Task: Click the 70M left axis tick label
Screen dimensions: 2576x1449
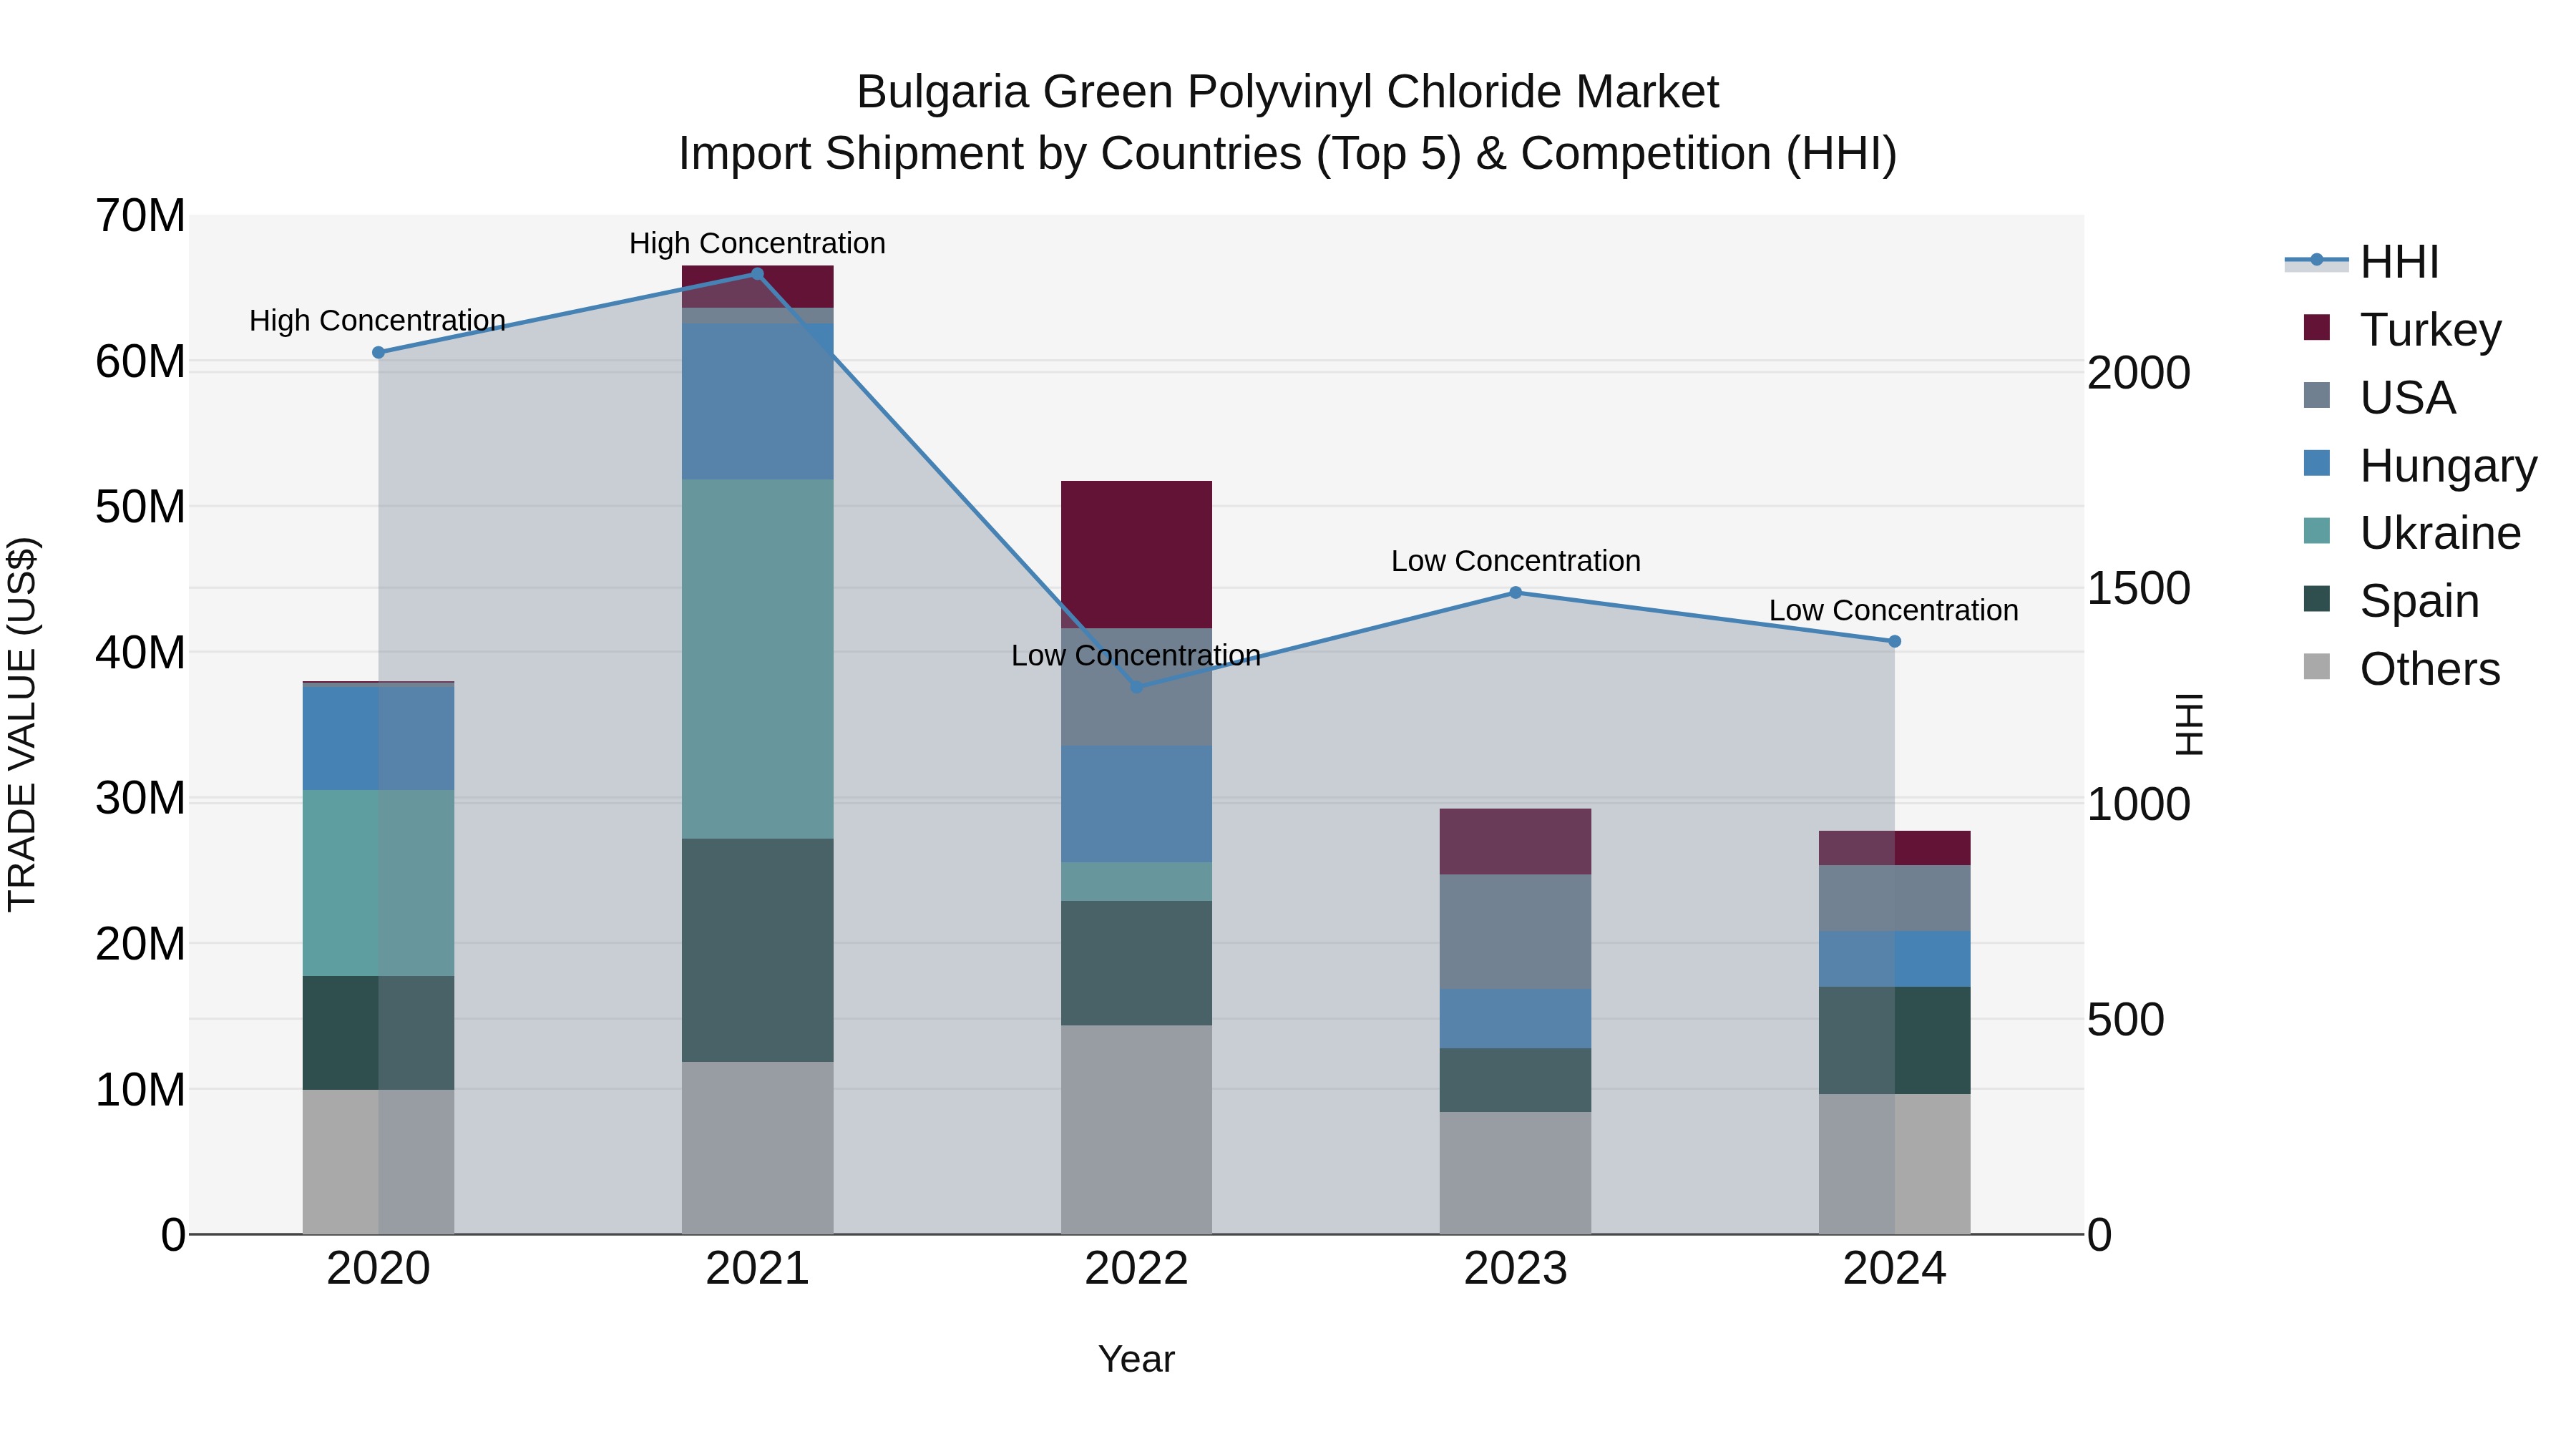Action: click(x=140, y=216)
